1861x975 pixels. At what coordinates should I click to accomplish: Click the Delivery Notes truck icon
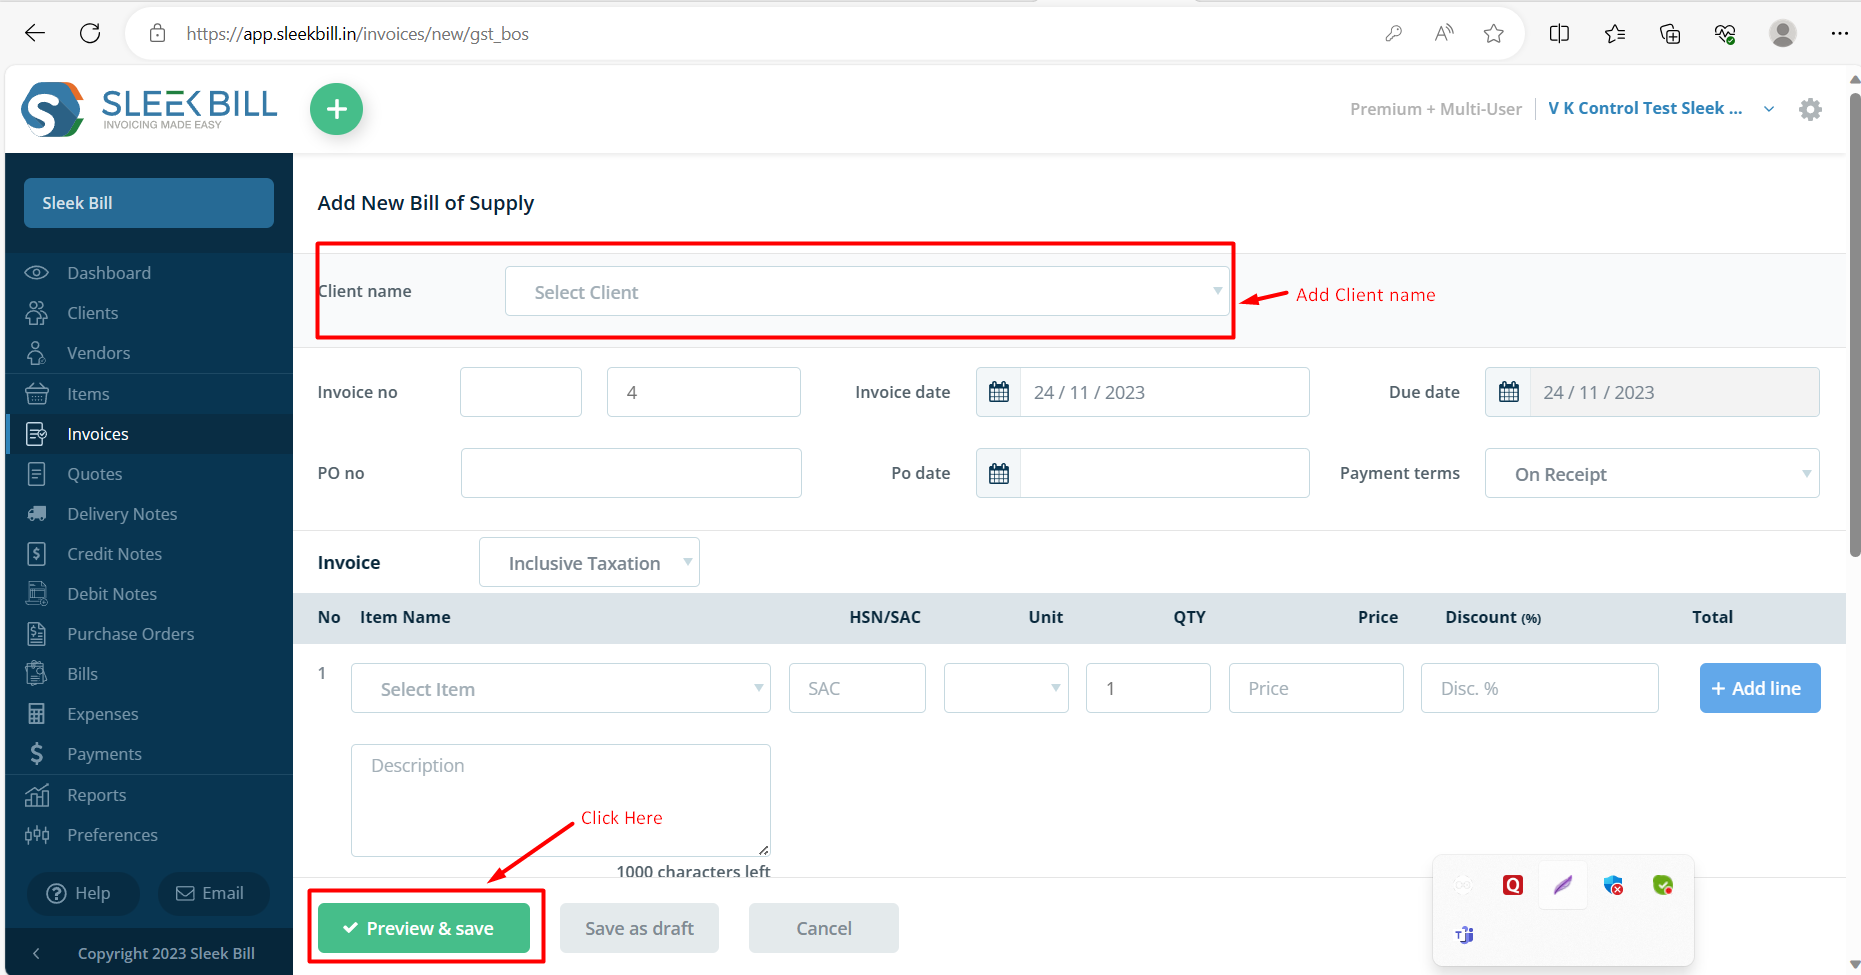[37, 514]
